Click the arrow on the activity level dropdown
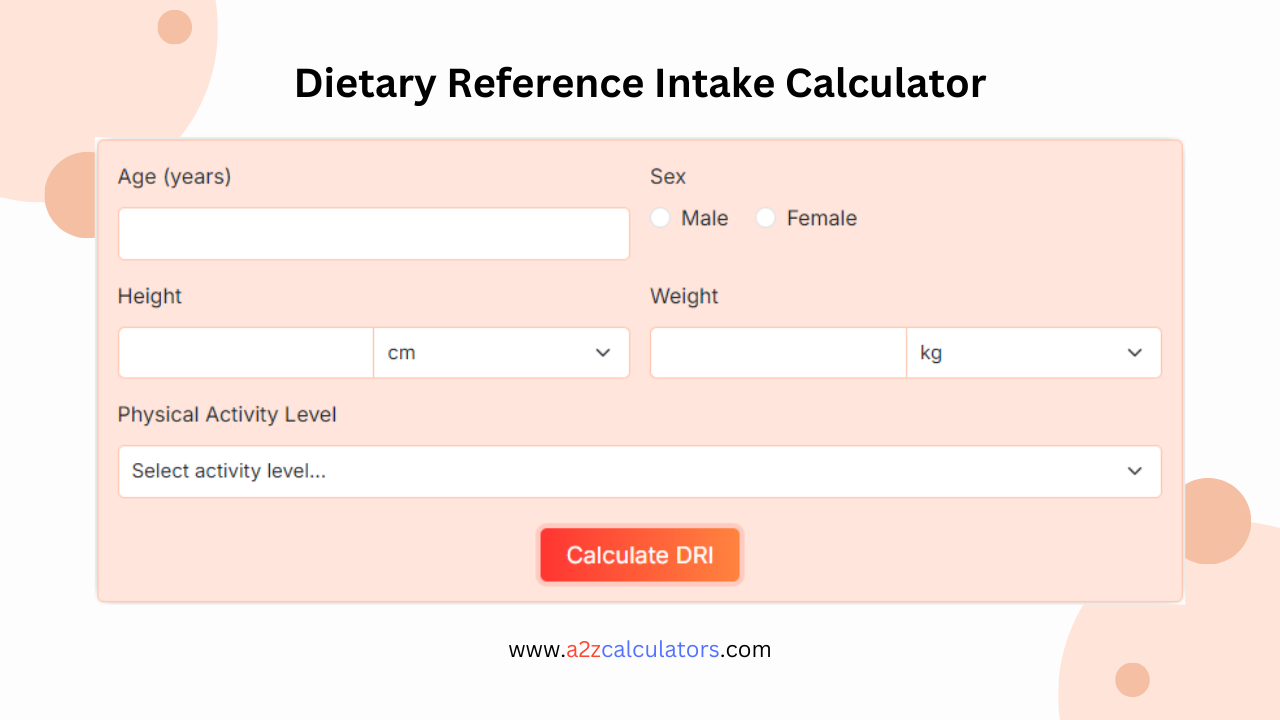The height and width of the screenshot is (720, 1280). click(1135, 471)
